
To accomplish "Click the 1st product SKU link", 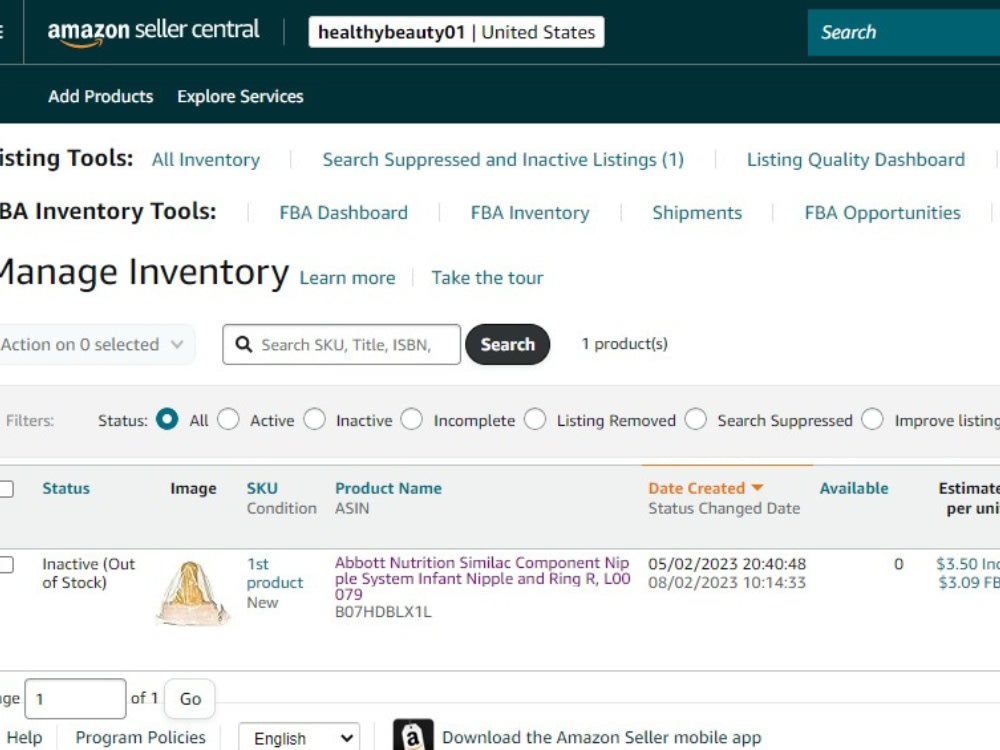I will tap(274, 573).
